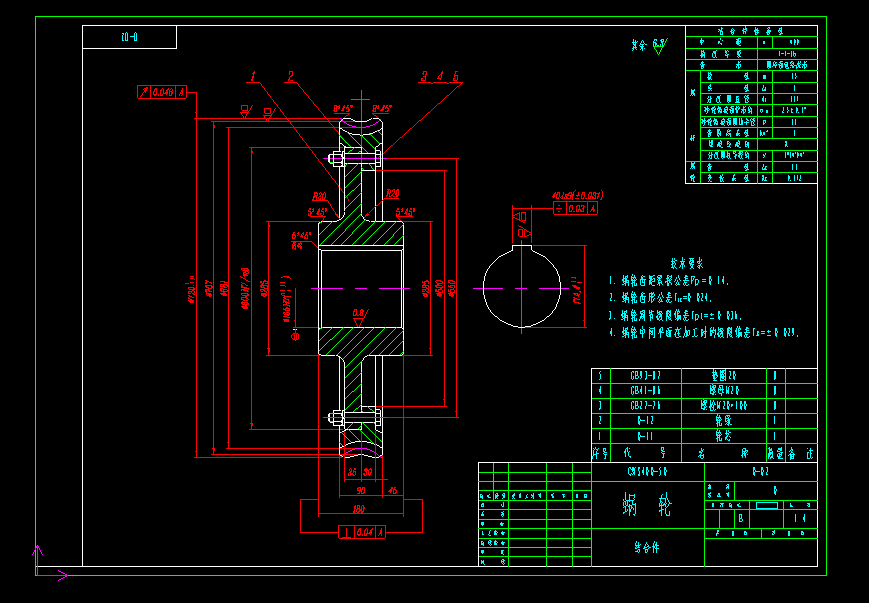Select the ø707 diameter dimension
Screen dimensions: 869x603
coord(209,288)
